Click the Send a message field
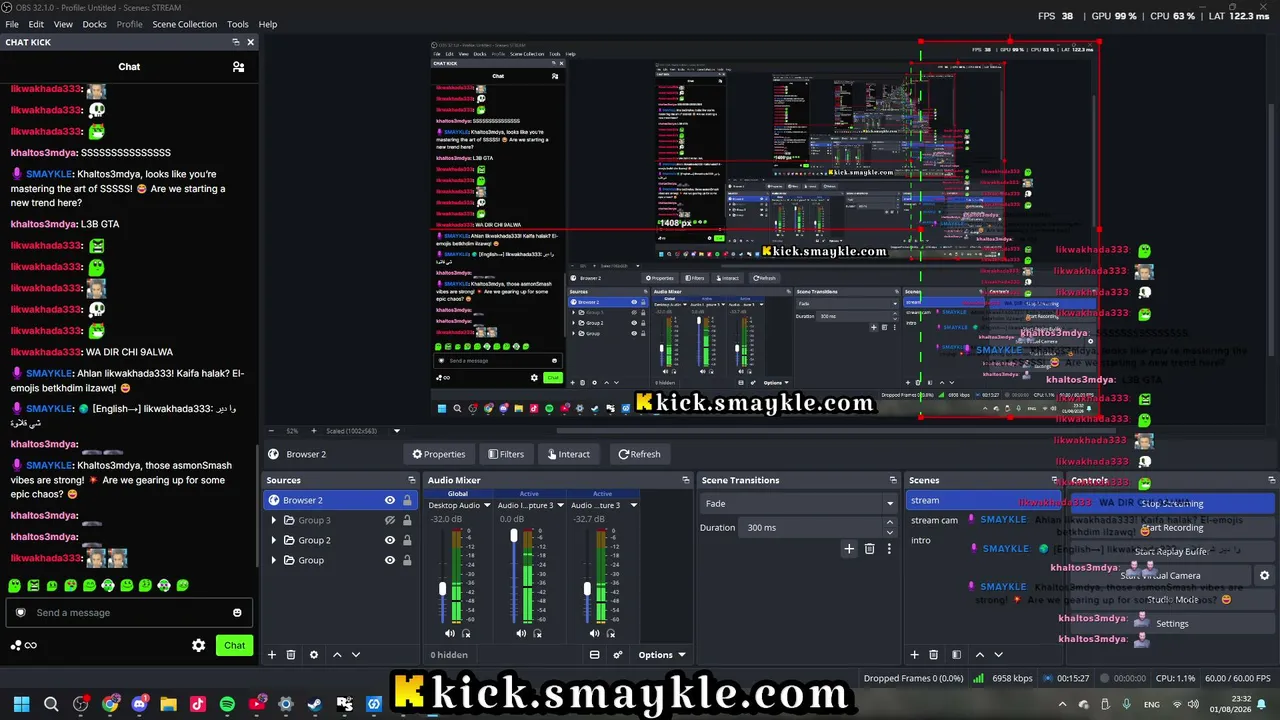This screenshot has width=1280, height=720. tap(129, 613)
